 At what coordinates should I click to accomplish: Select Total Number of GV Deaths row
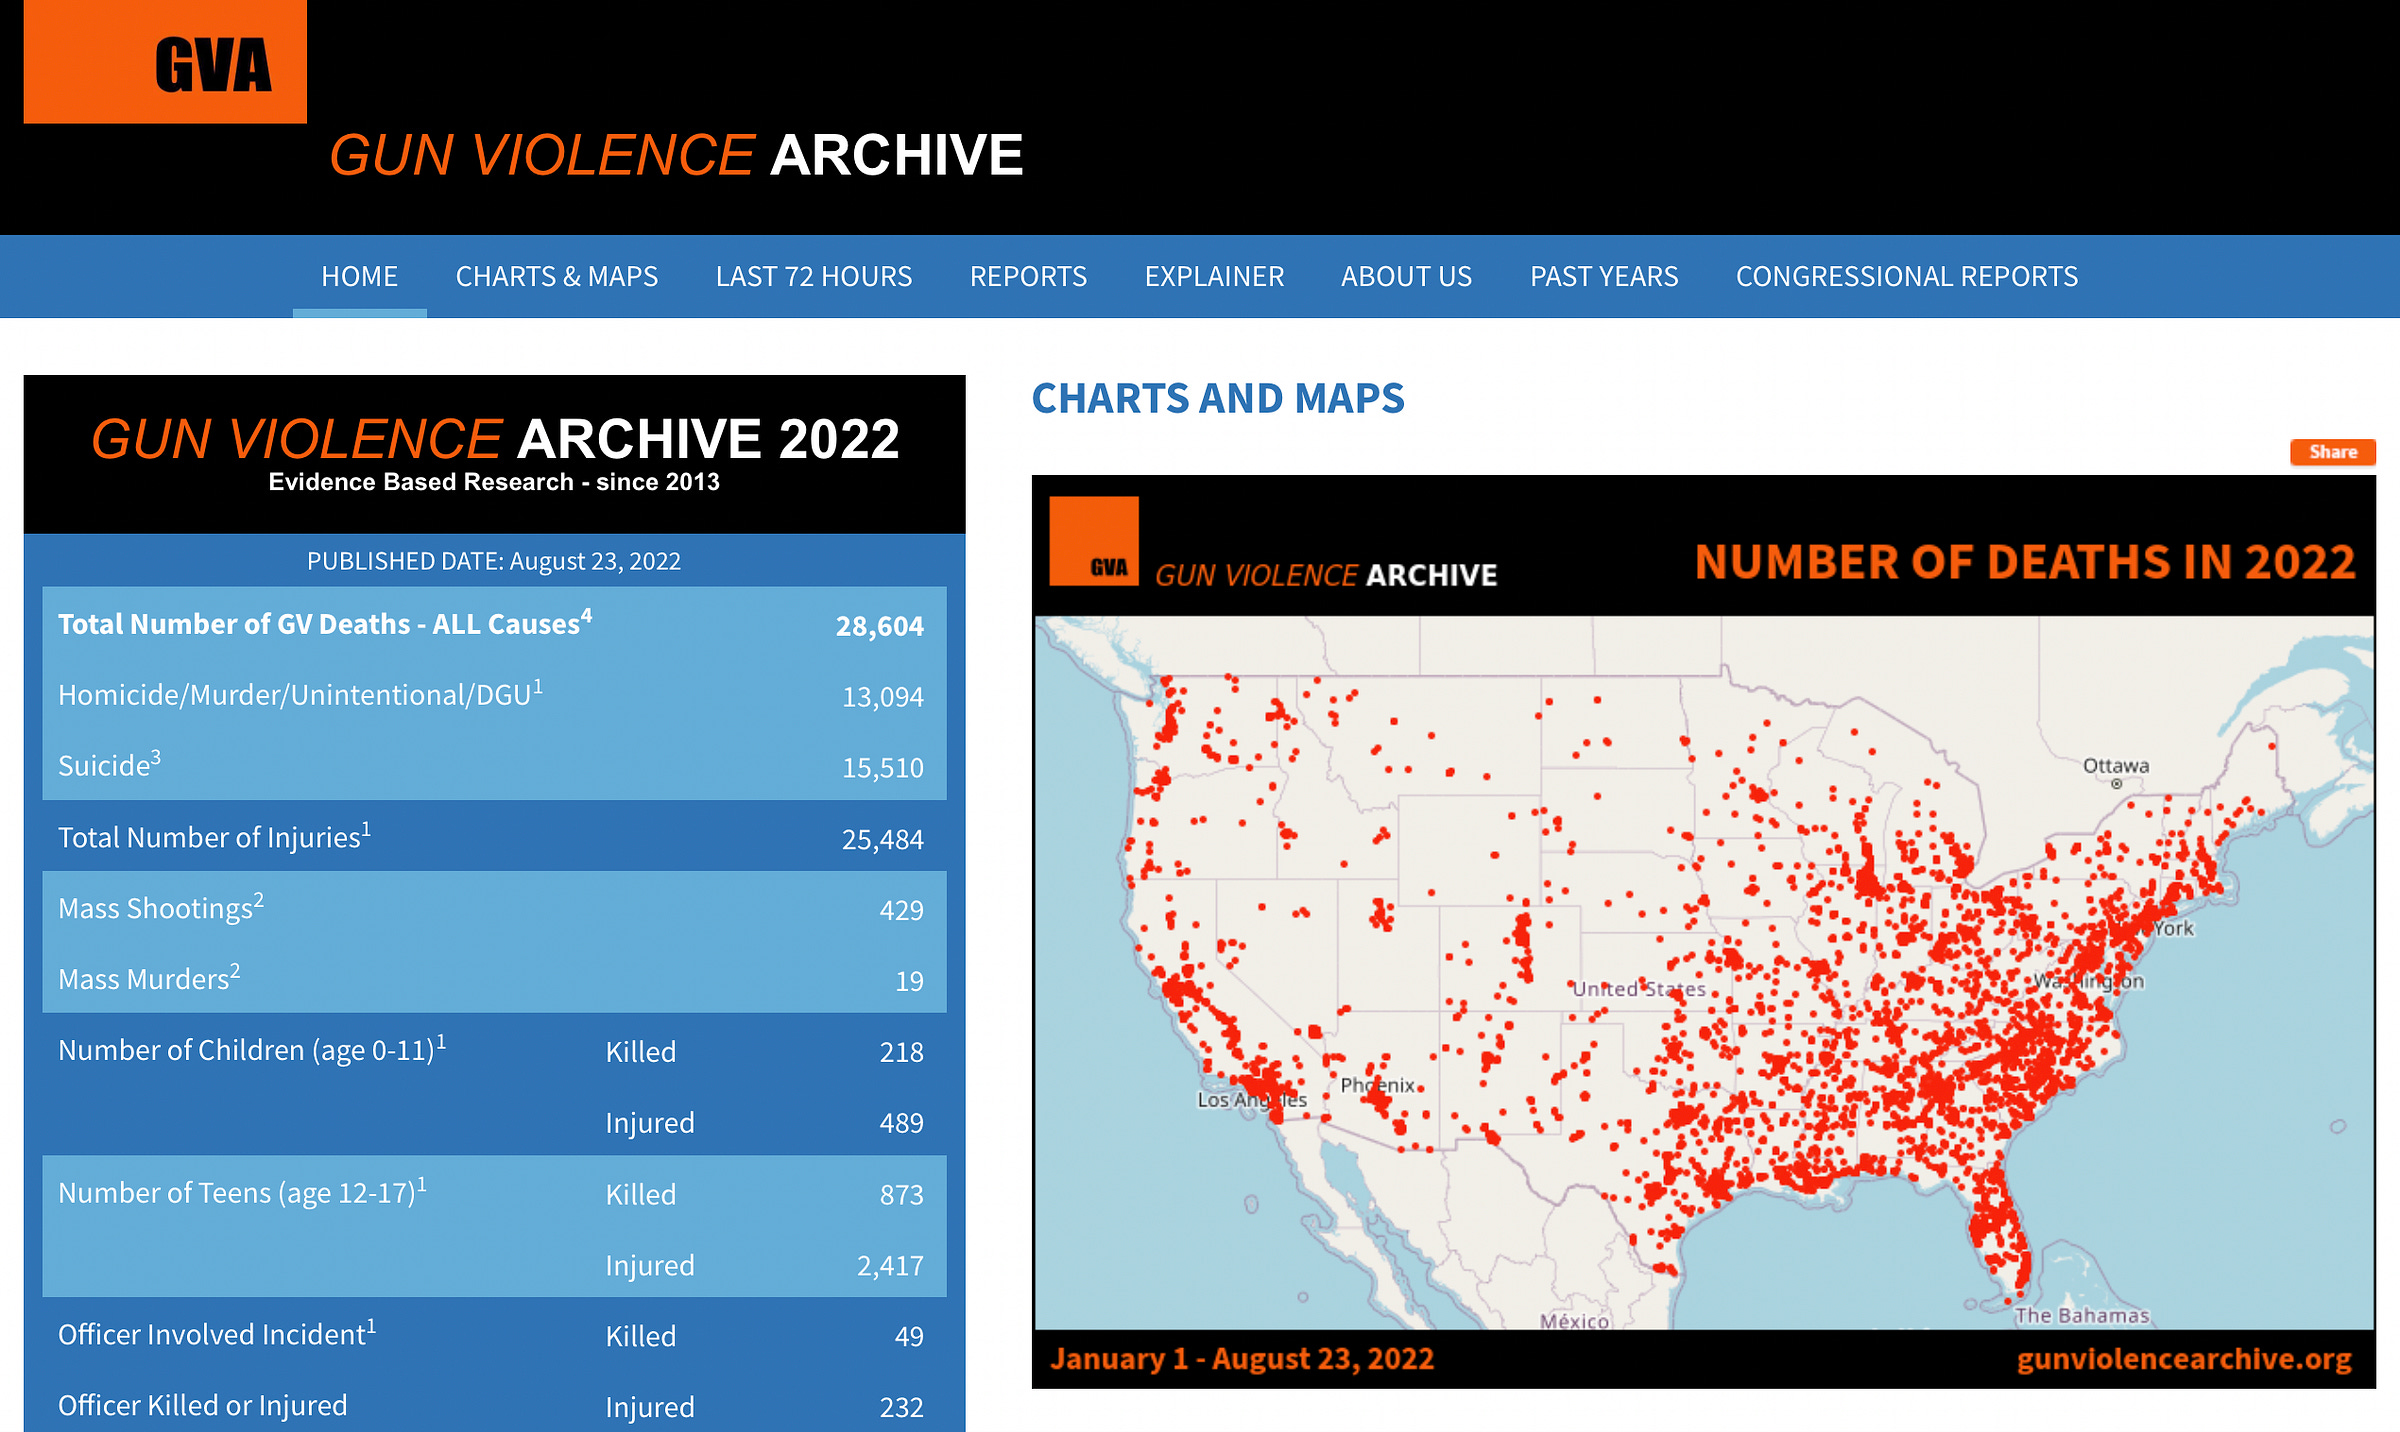click(x=494, y=623)
